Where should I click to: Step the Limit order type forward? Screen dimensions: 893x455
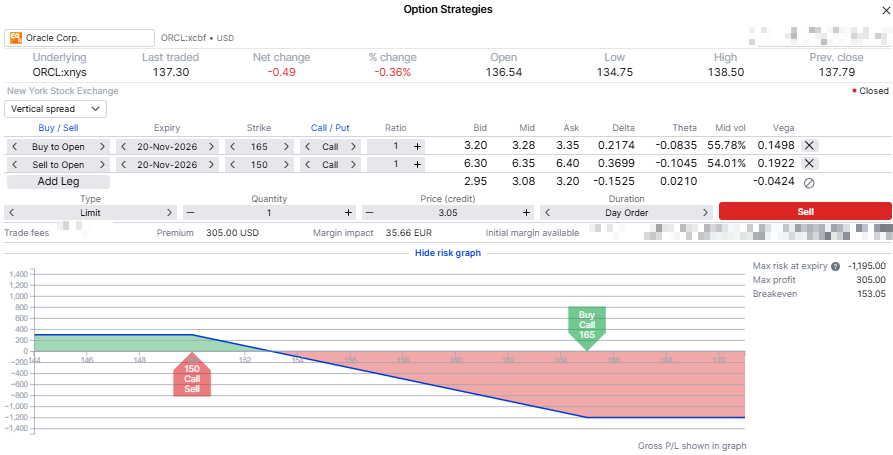(x=169, y=212)
